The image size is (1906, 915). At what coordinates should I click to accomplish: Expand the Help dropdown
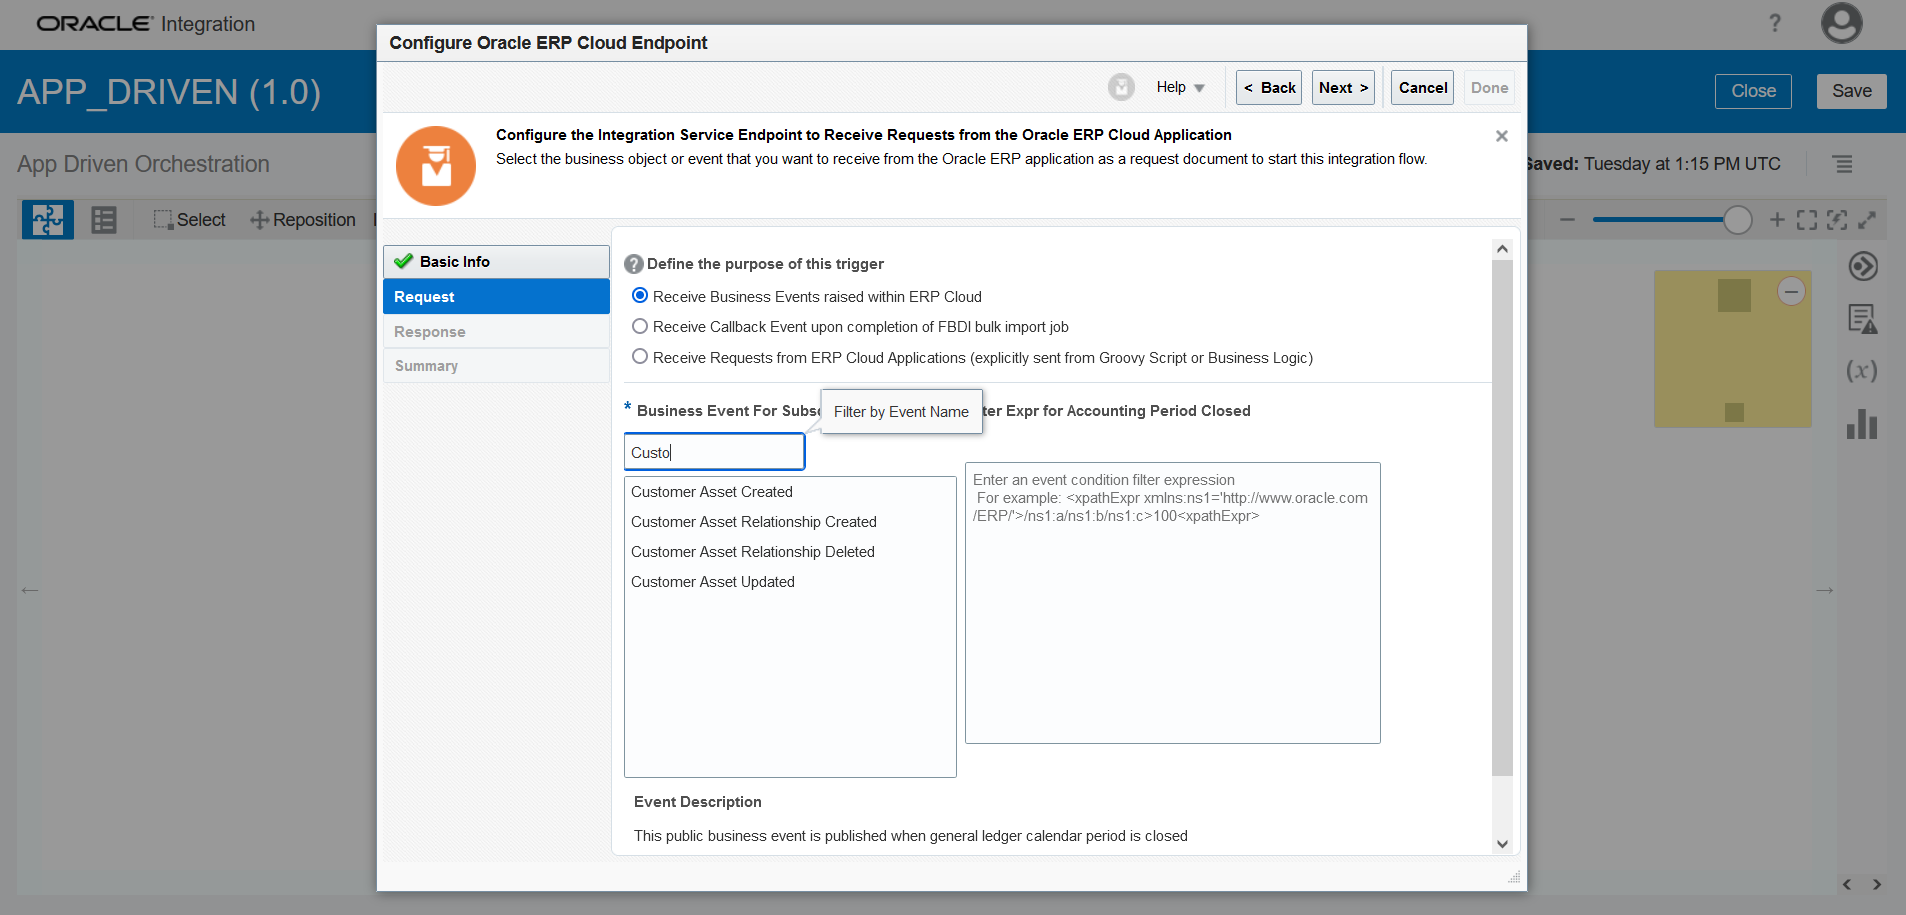(x=1180, y=87)
